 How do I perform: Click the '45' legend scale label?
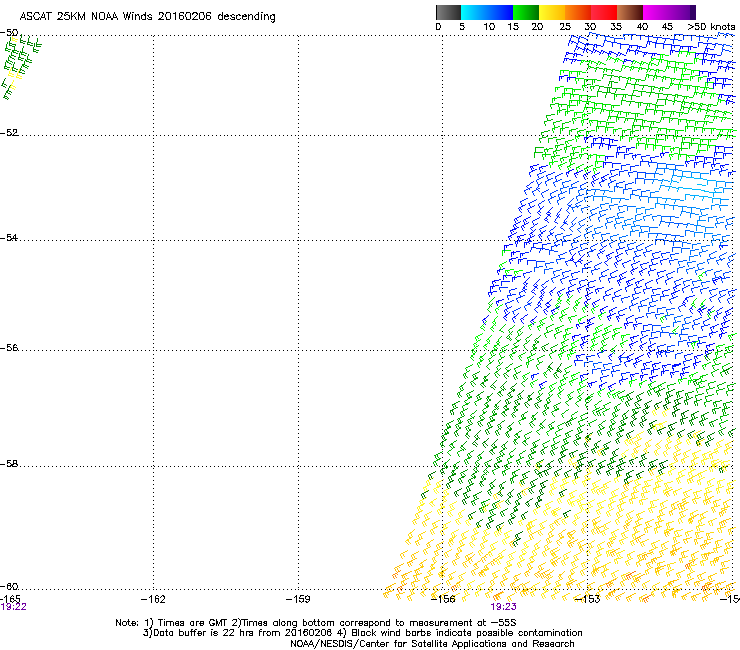(667, 26)
